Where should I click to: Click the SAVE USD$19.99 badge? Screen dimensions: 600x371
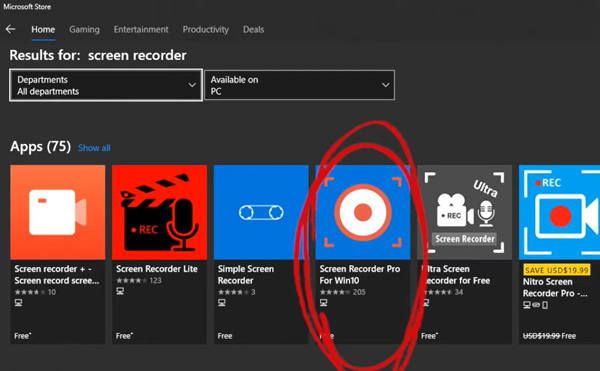click(557, 270)
